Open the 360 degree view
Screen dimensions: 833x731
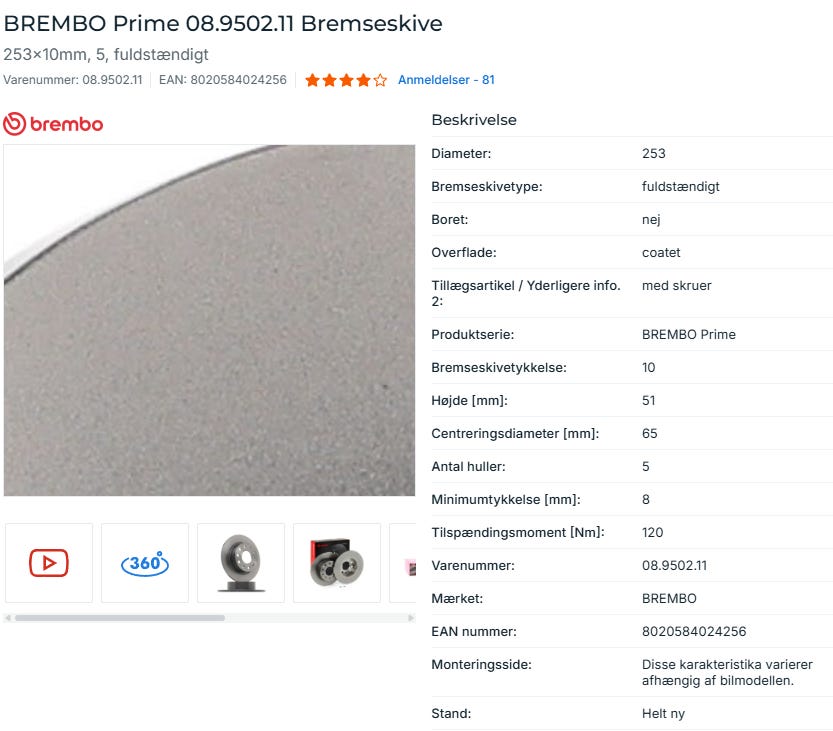coord(145,563)
